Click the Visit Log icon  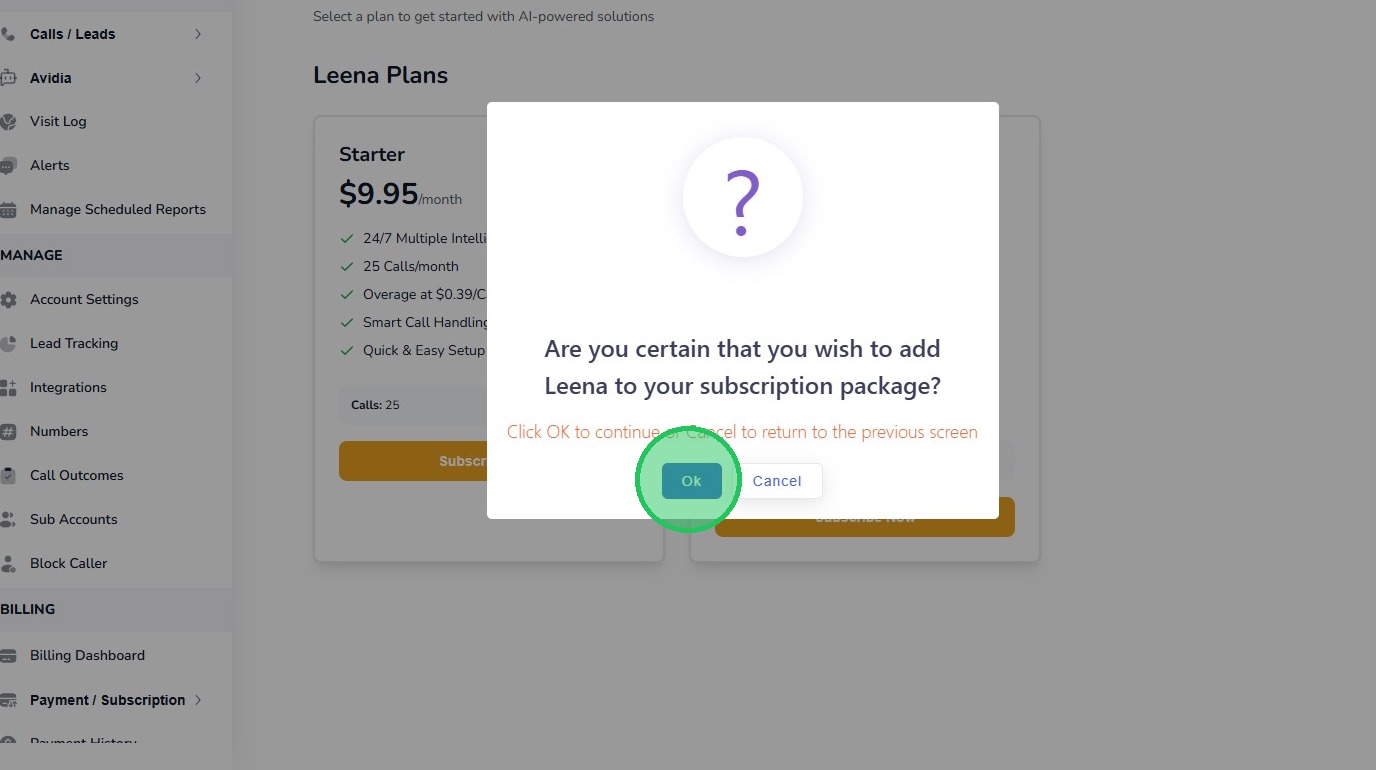(8, 122)
